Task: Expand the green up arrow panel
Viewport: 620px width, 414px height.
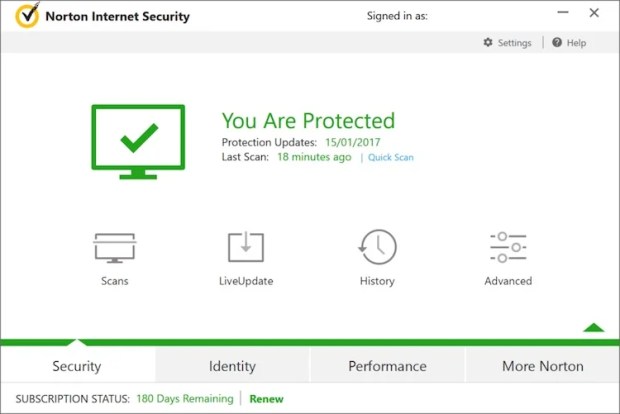Action: pos(594,326)
